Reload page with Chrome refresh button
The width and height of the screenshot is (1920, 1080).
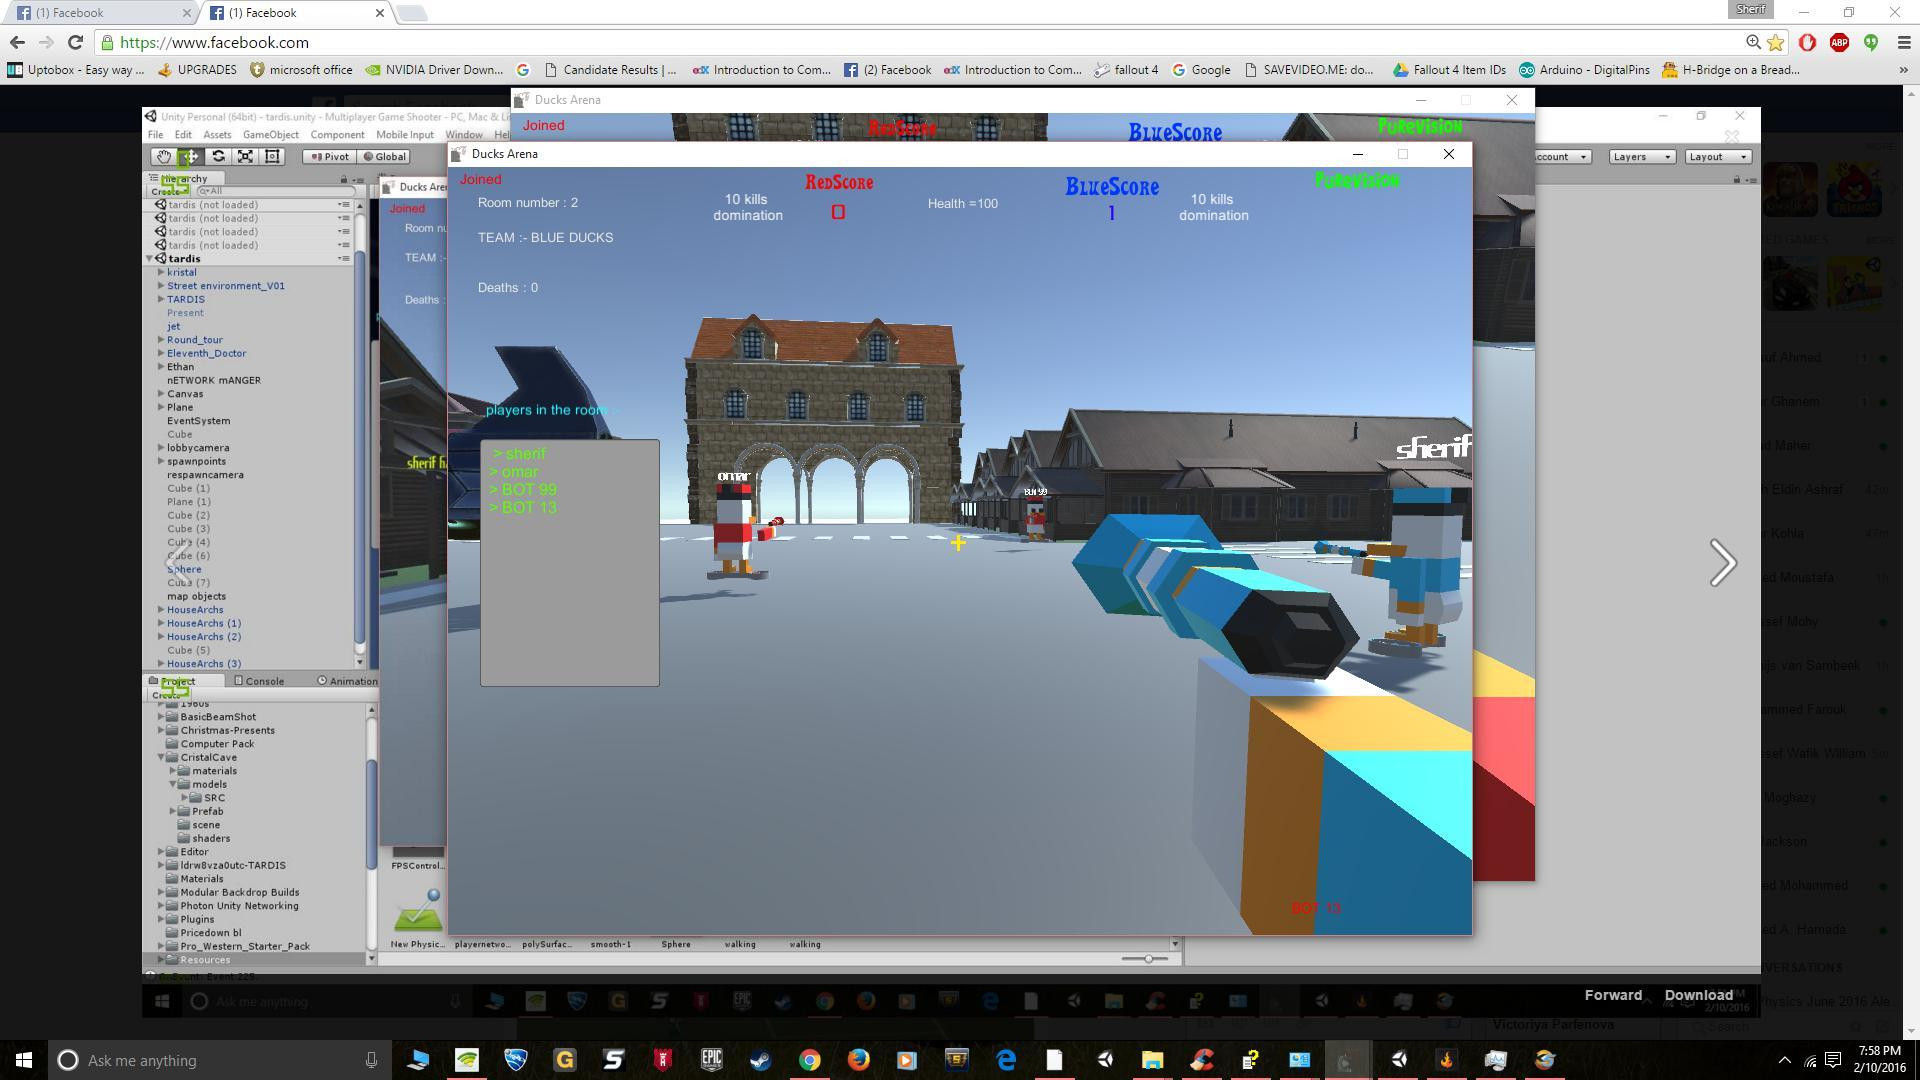pyautogui.click(x=75, y=42)
